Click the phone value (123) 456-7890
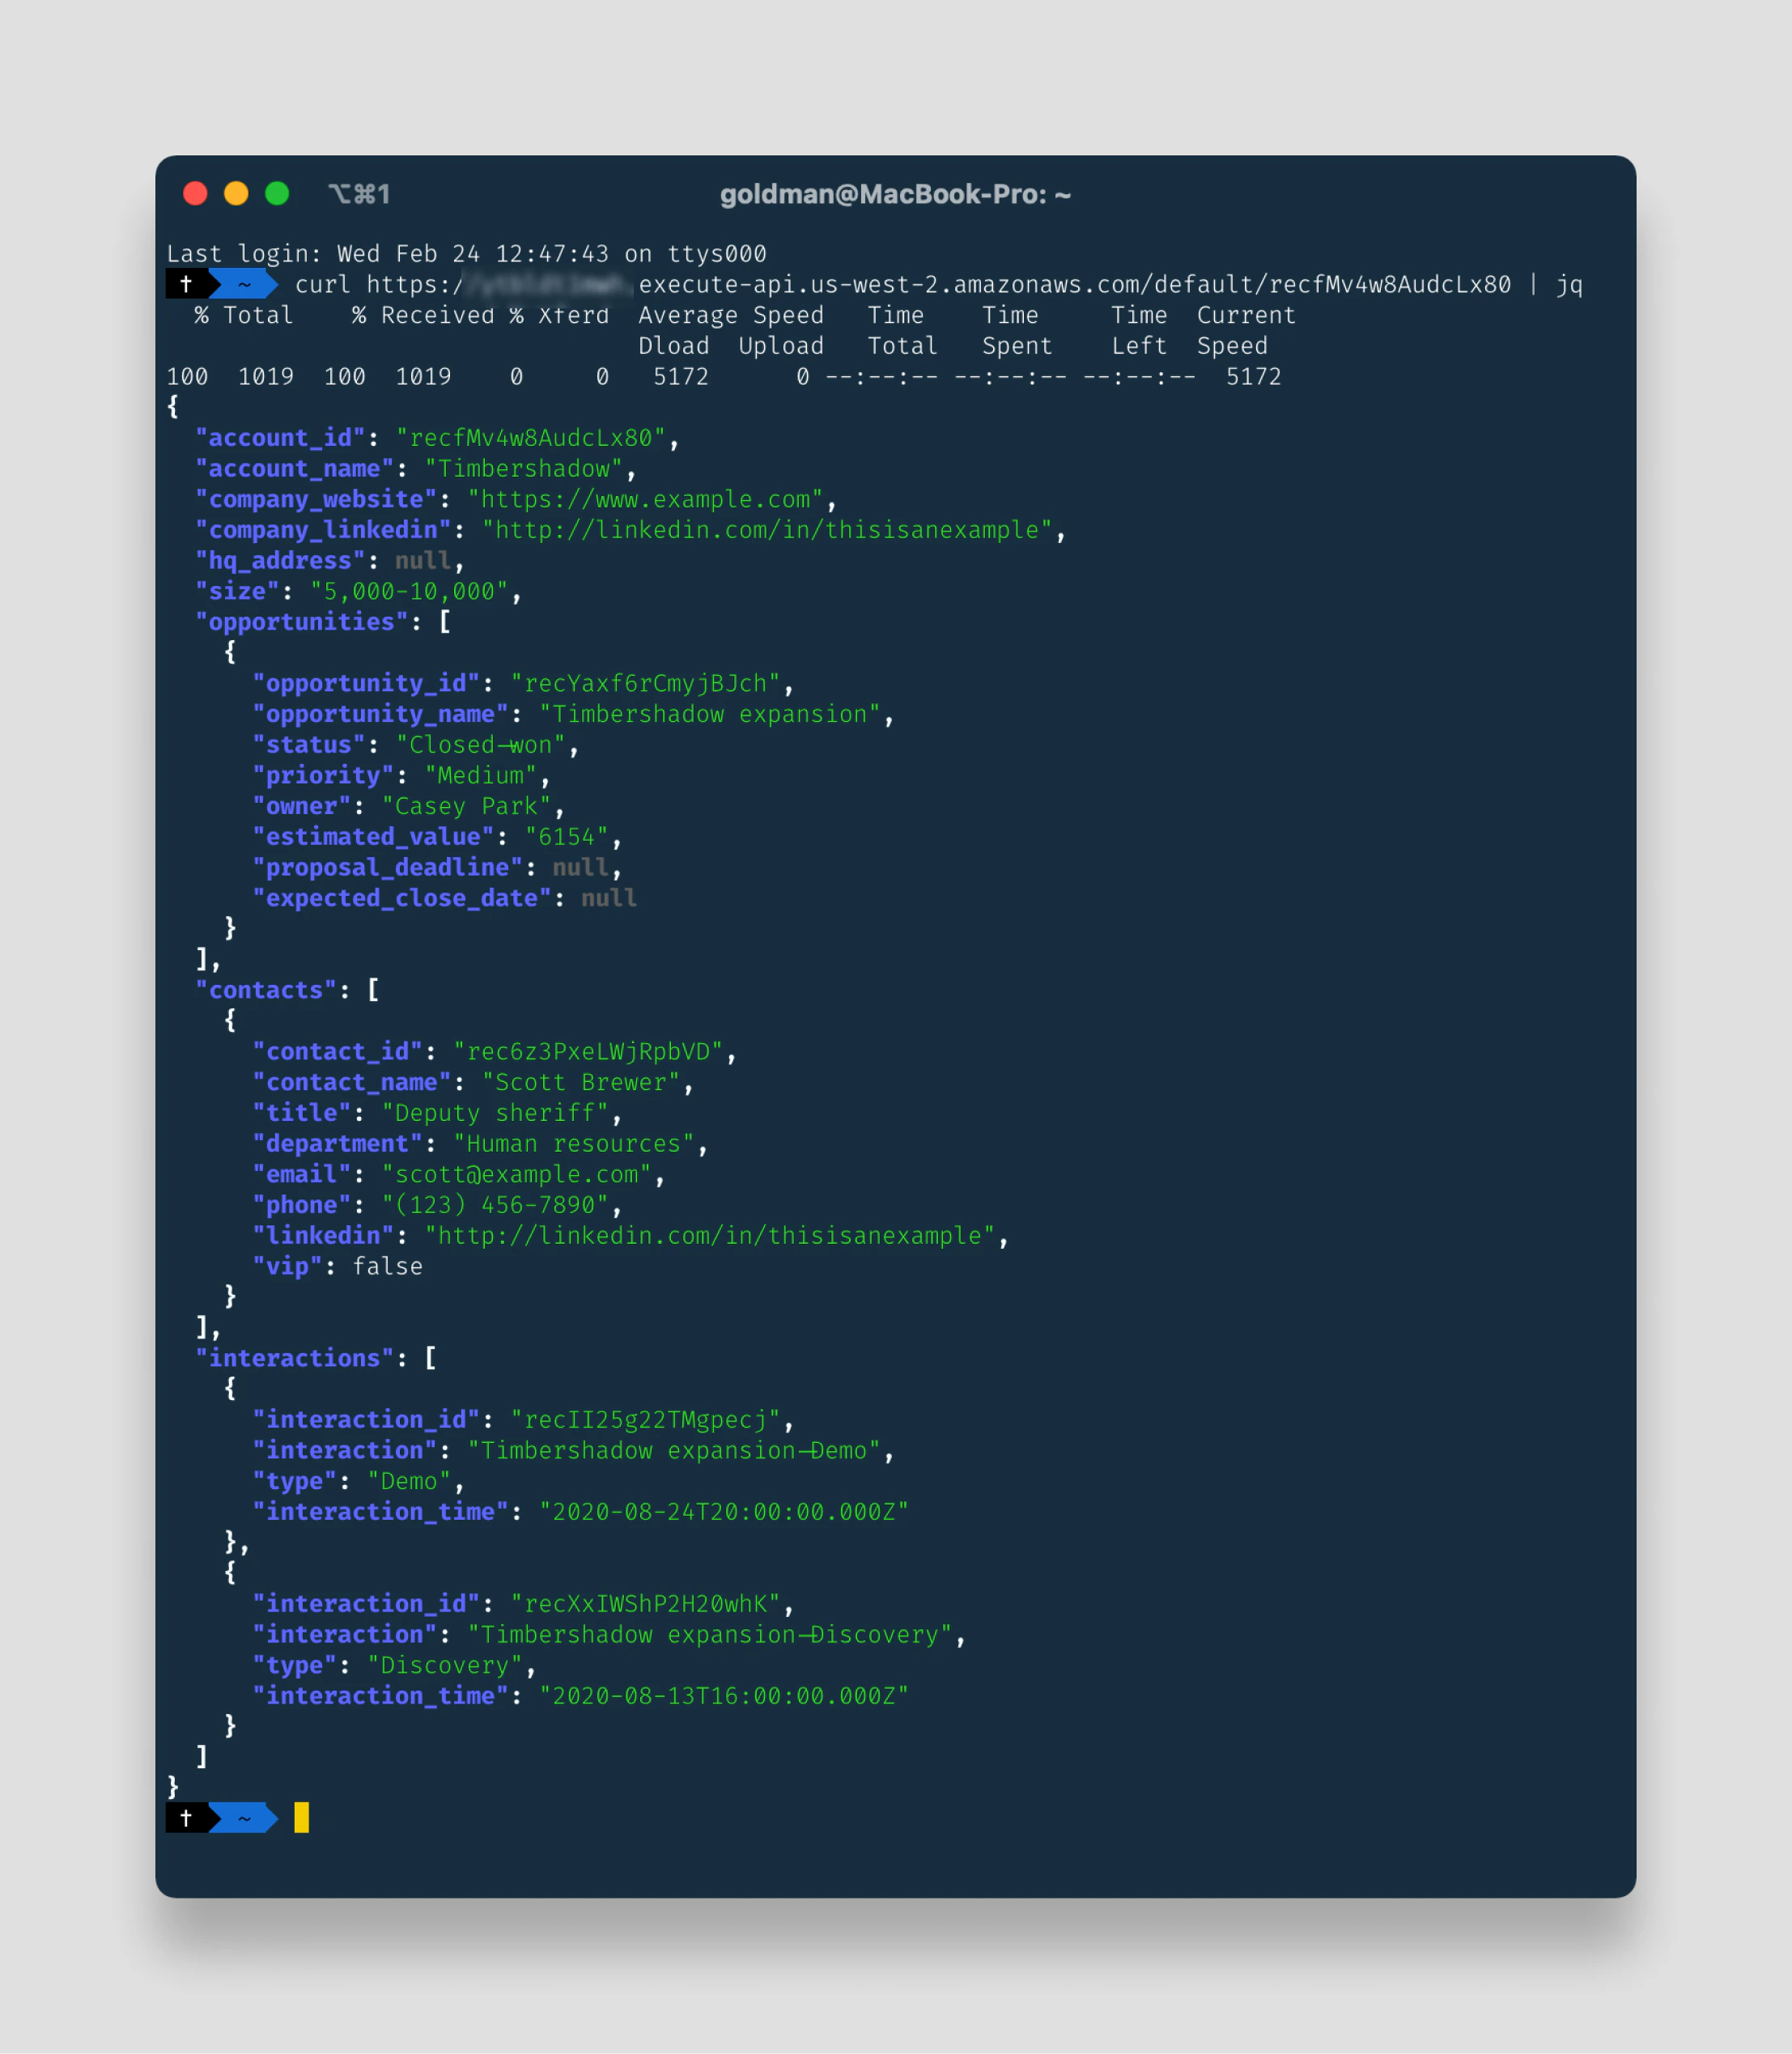Image resolution: width=1792 pixels, height=2054 pixels. pyautogui.click(x=495, y=1205)
